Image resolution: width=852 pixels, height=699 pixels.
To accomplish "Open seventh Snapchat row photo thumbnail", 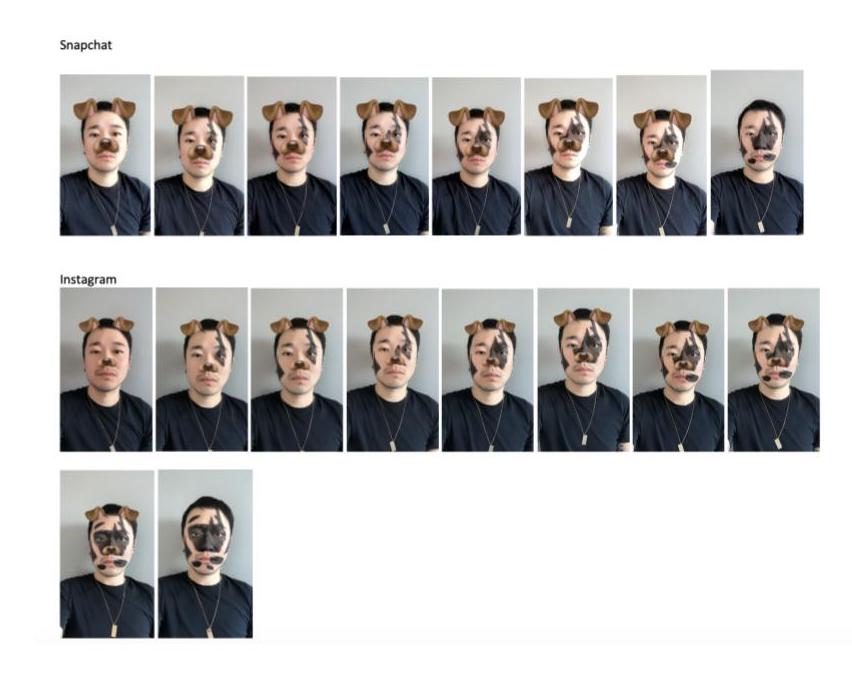I will [x=662, y=155].
